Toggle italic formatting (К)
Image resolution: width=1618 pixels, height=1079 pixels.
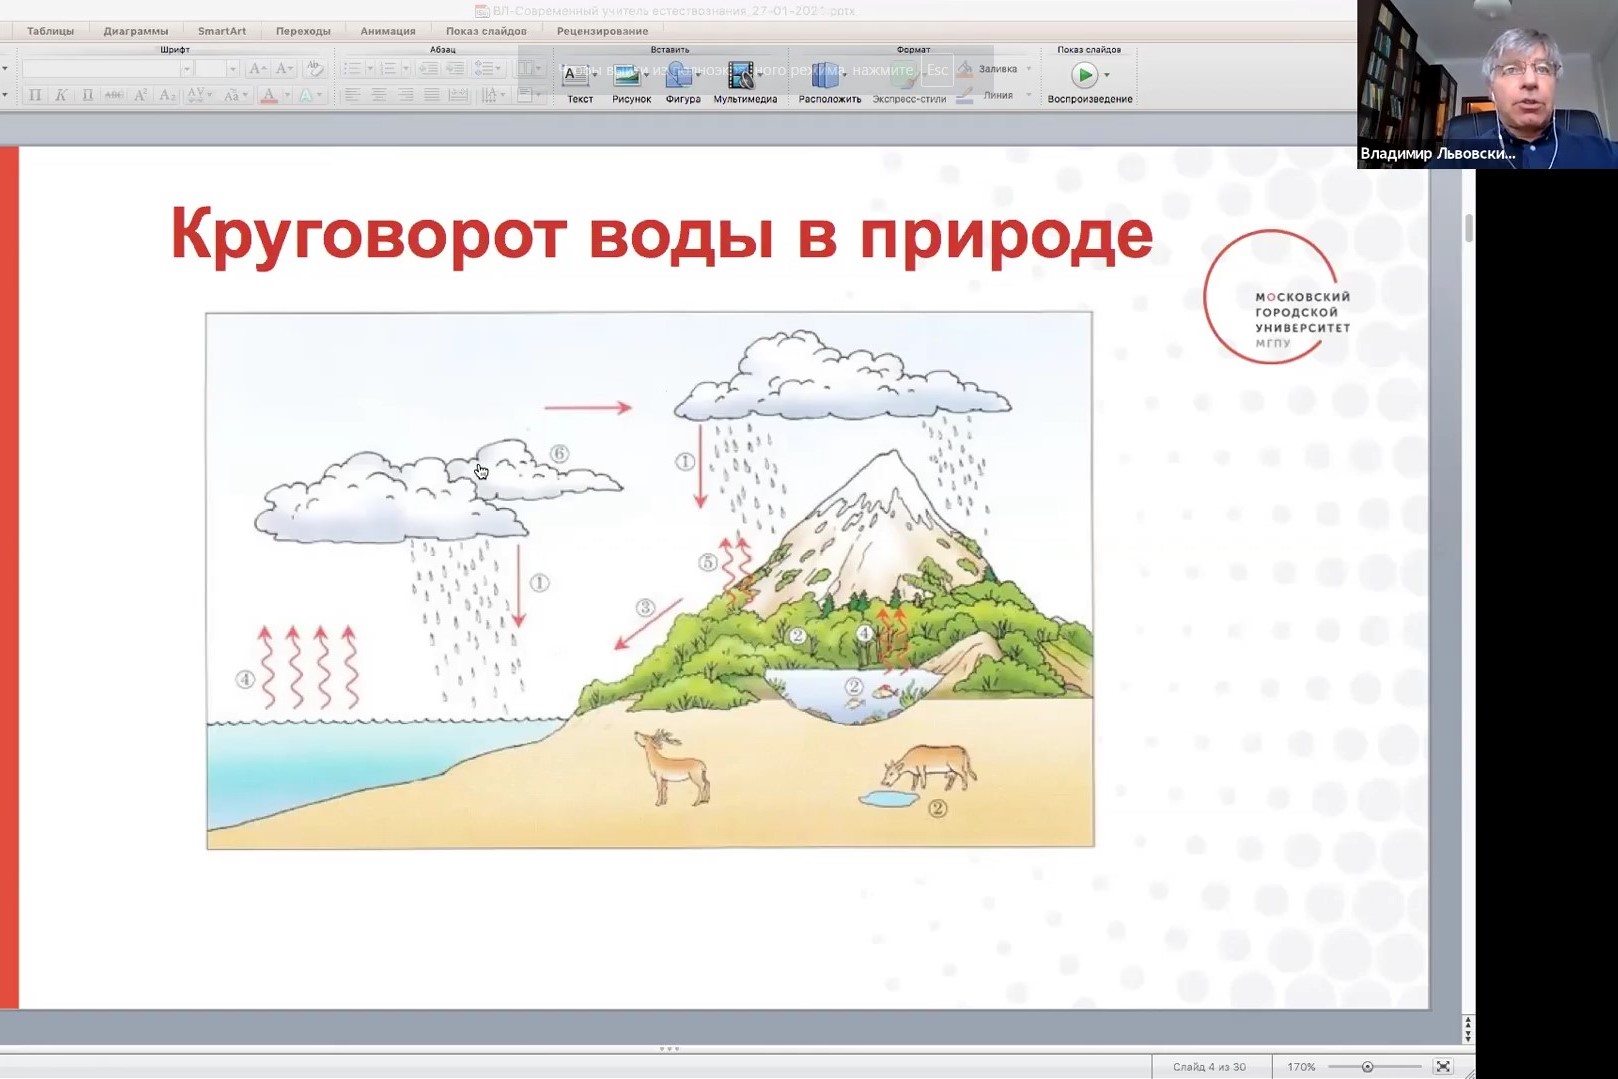(61, 95)
